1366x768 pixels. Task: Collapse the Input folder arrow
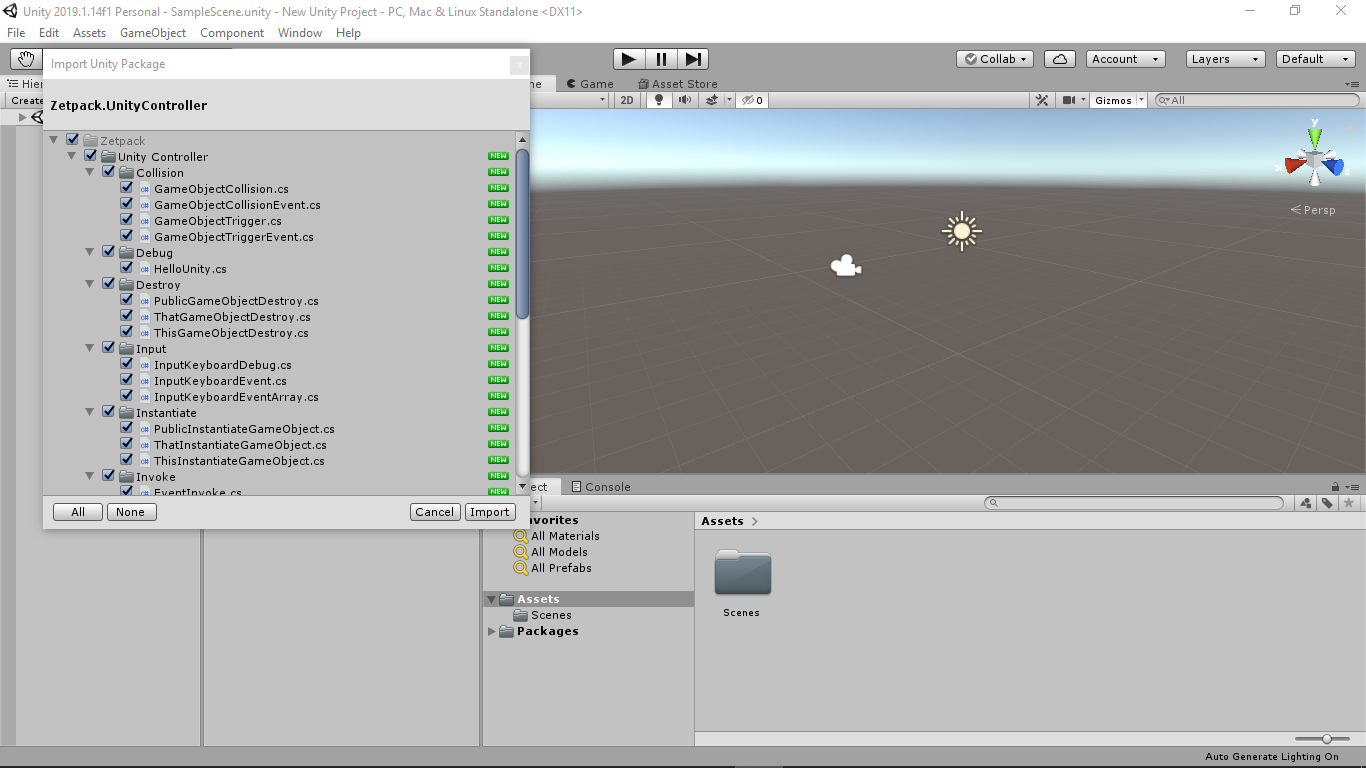90,348
